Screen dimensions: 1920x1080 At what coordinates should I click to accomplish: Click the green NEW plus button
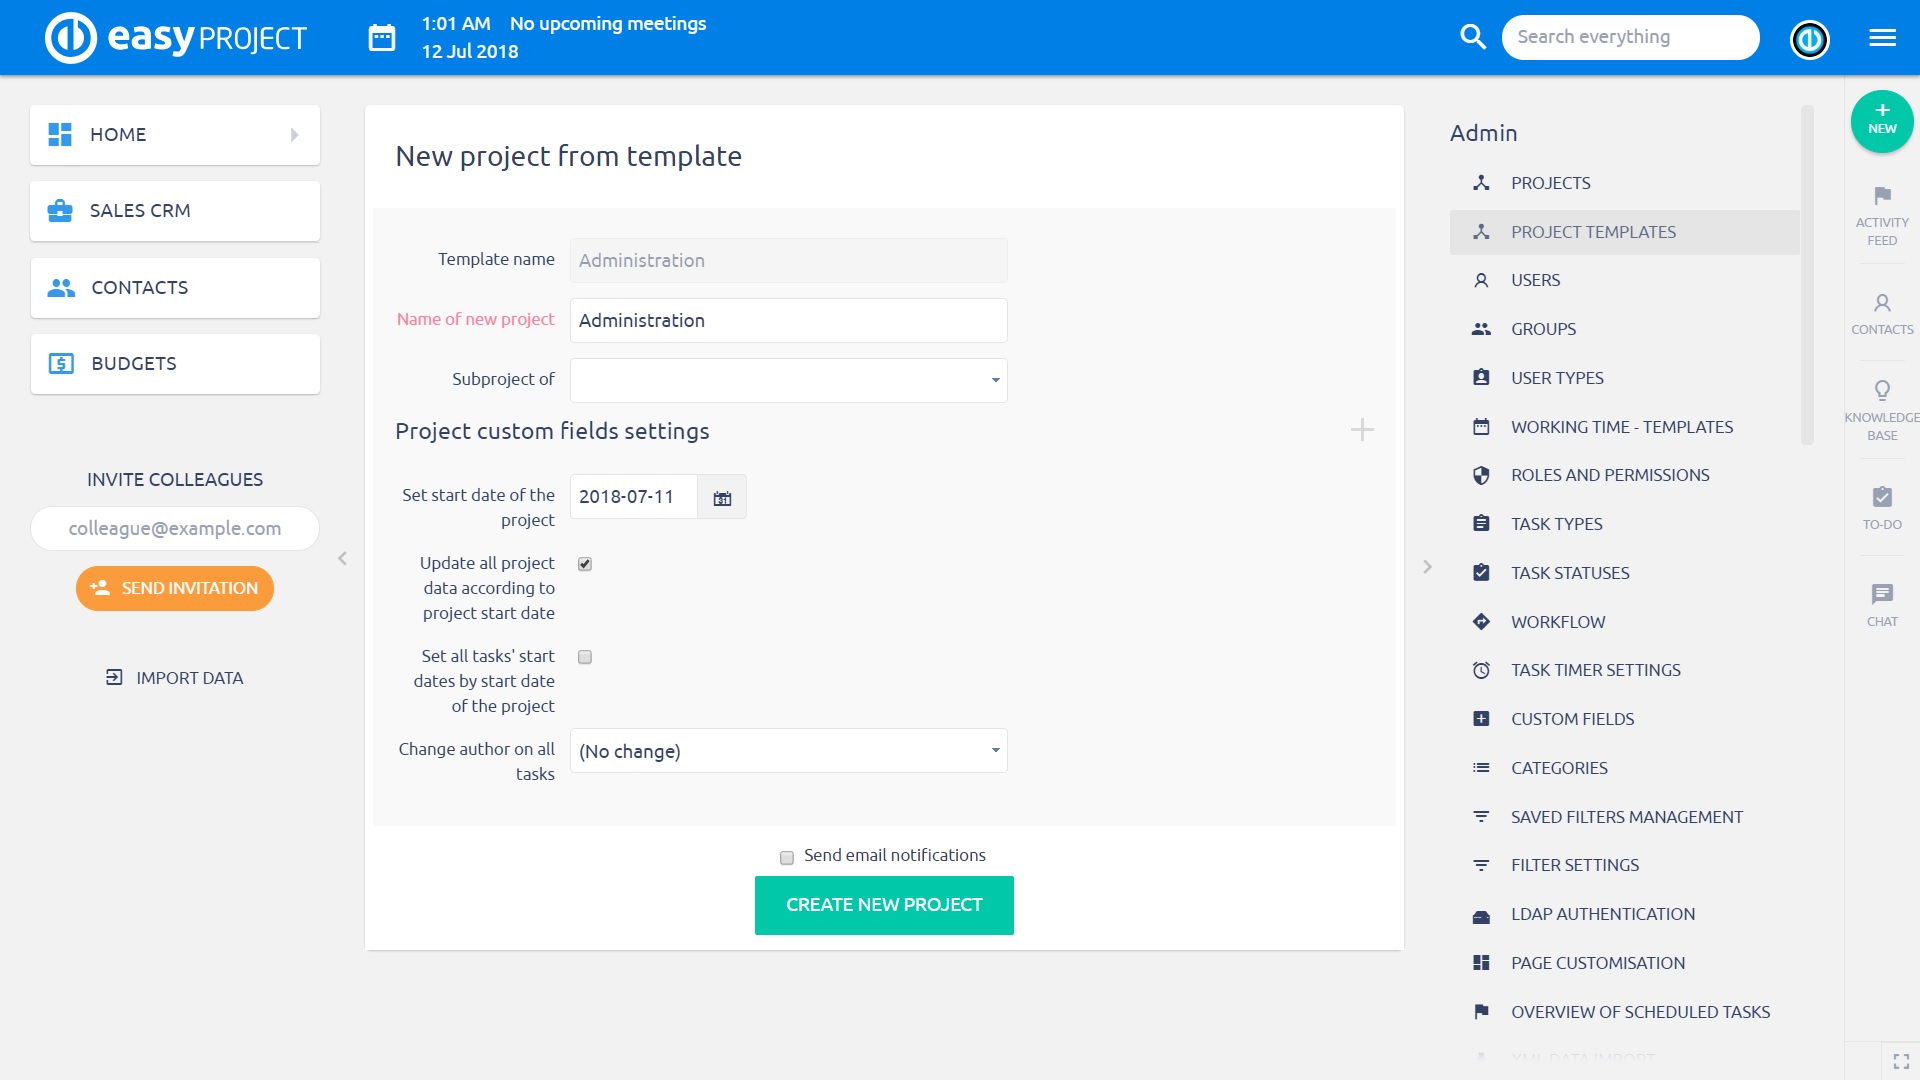(1882, 121)
